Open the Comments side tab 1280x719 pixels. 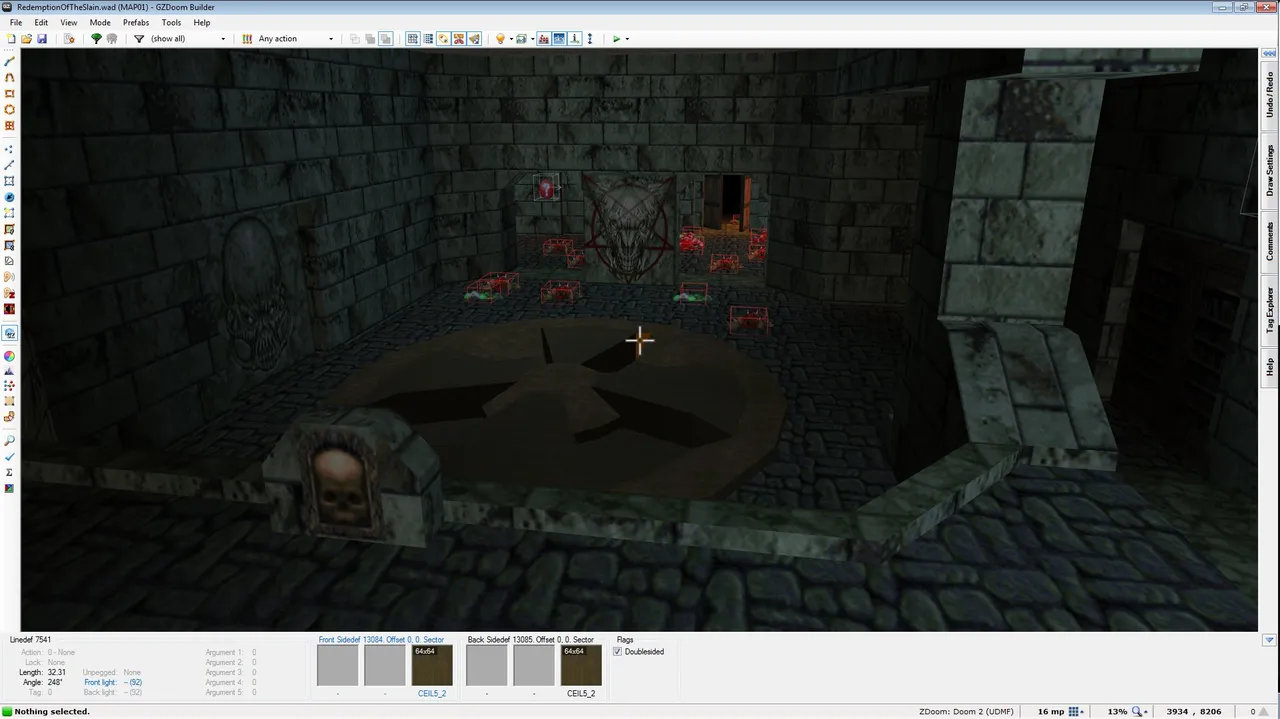pos(1270,240)
